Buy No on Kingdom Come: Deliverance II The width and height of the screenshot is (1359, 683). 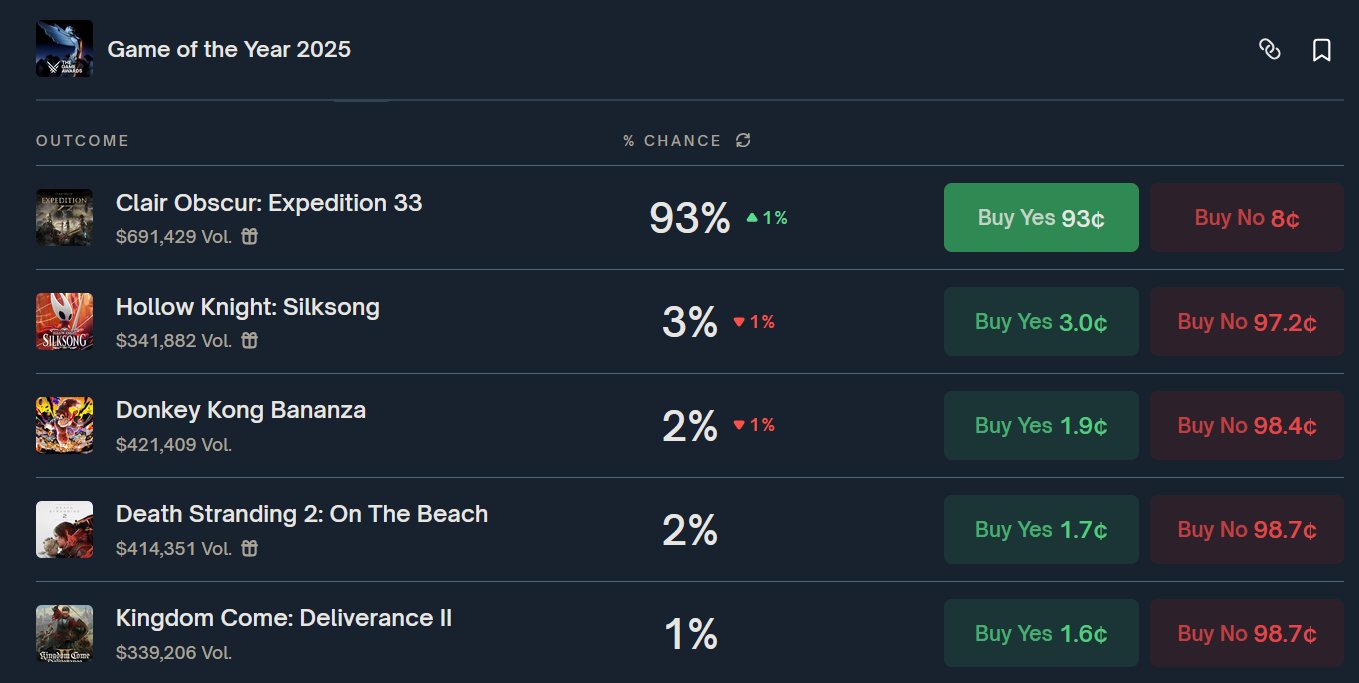click(1246, 633)
